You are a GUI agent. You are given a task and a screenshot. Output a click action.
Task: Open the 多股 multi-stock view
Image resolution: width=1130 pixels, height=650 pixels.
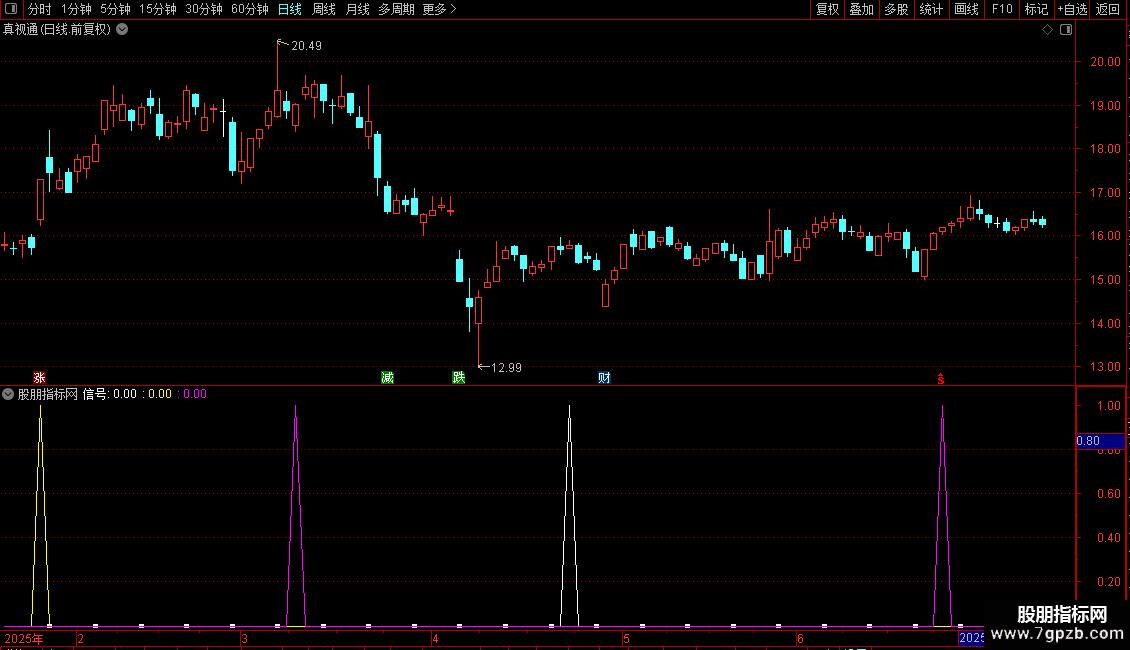896,9
